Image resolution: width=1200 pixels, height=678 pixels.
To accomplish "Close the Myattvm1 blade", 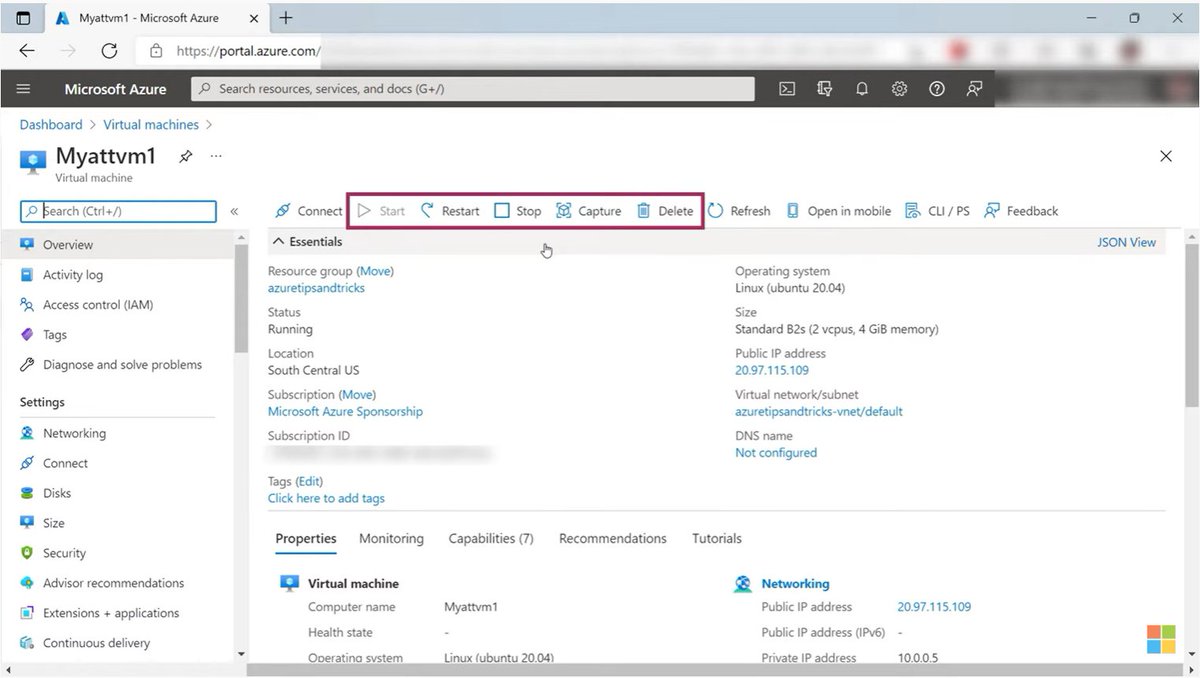I will [x=1166, y=156].
